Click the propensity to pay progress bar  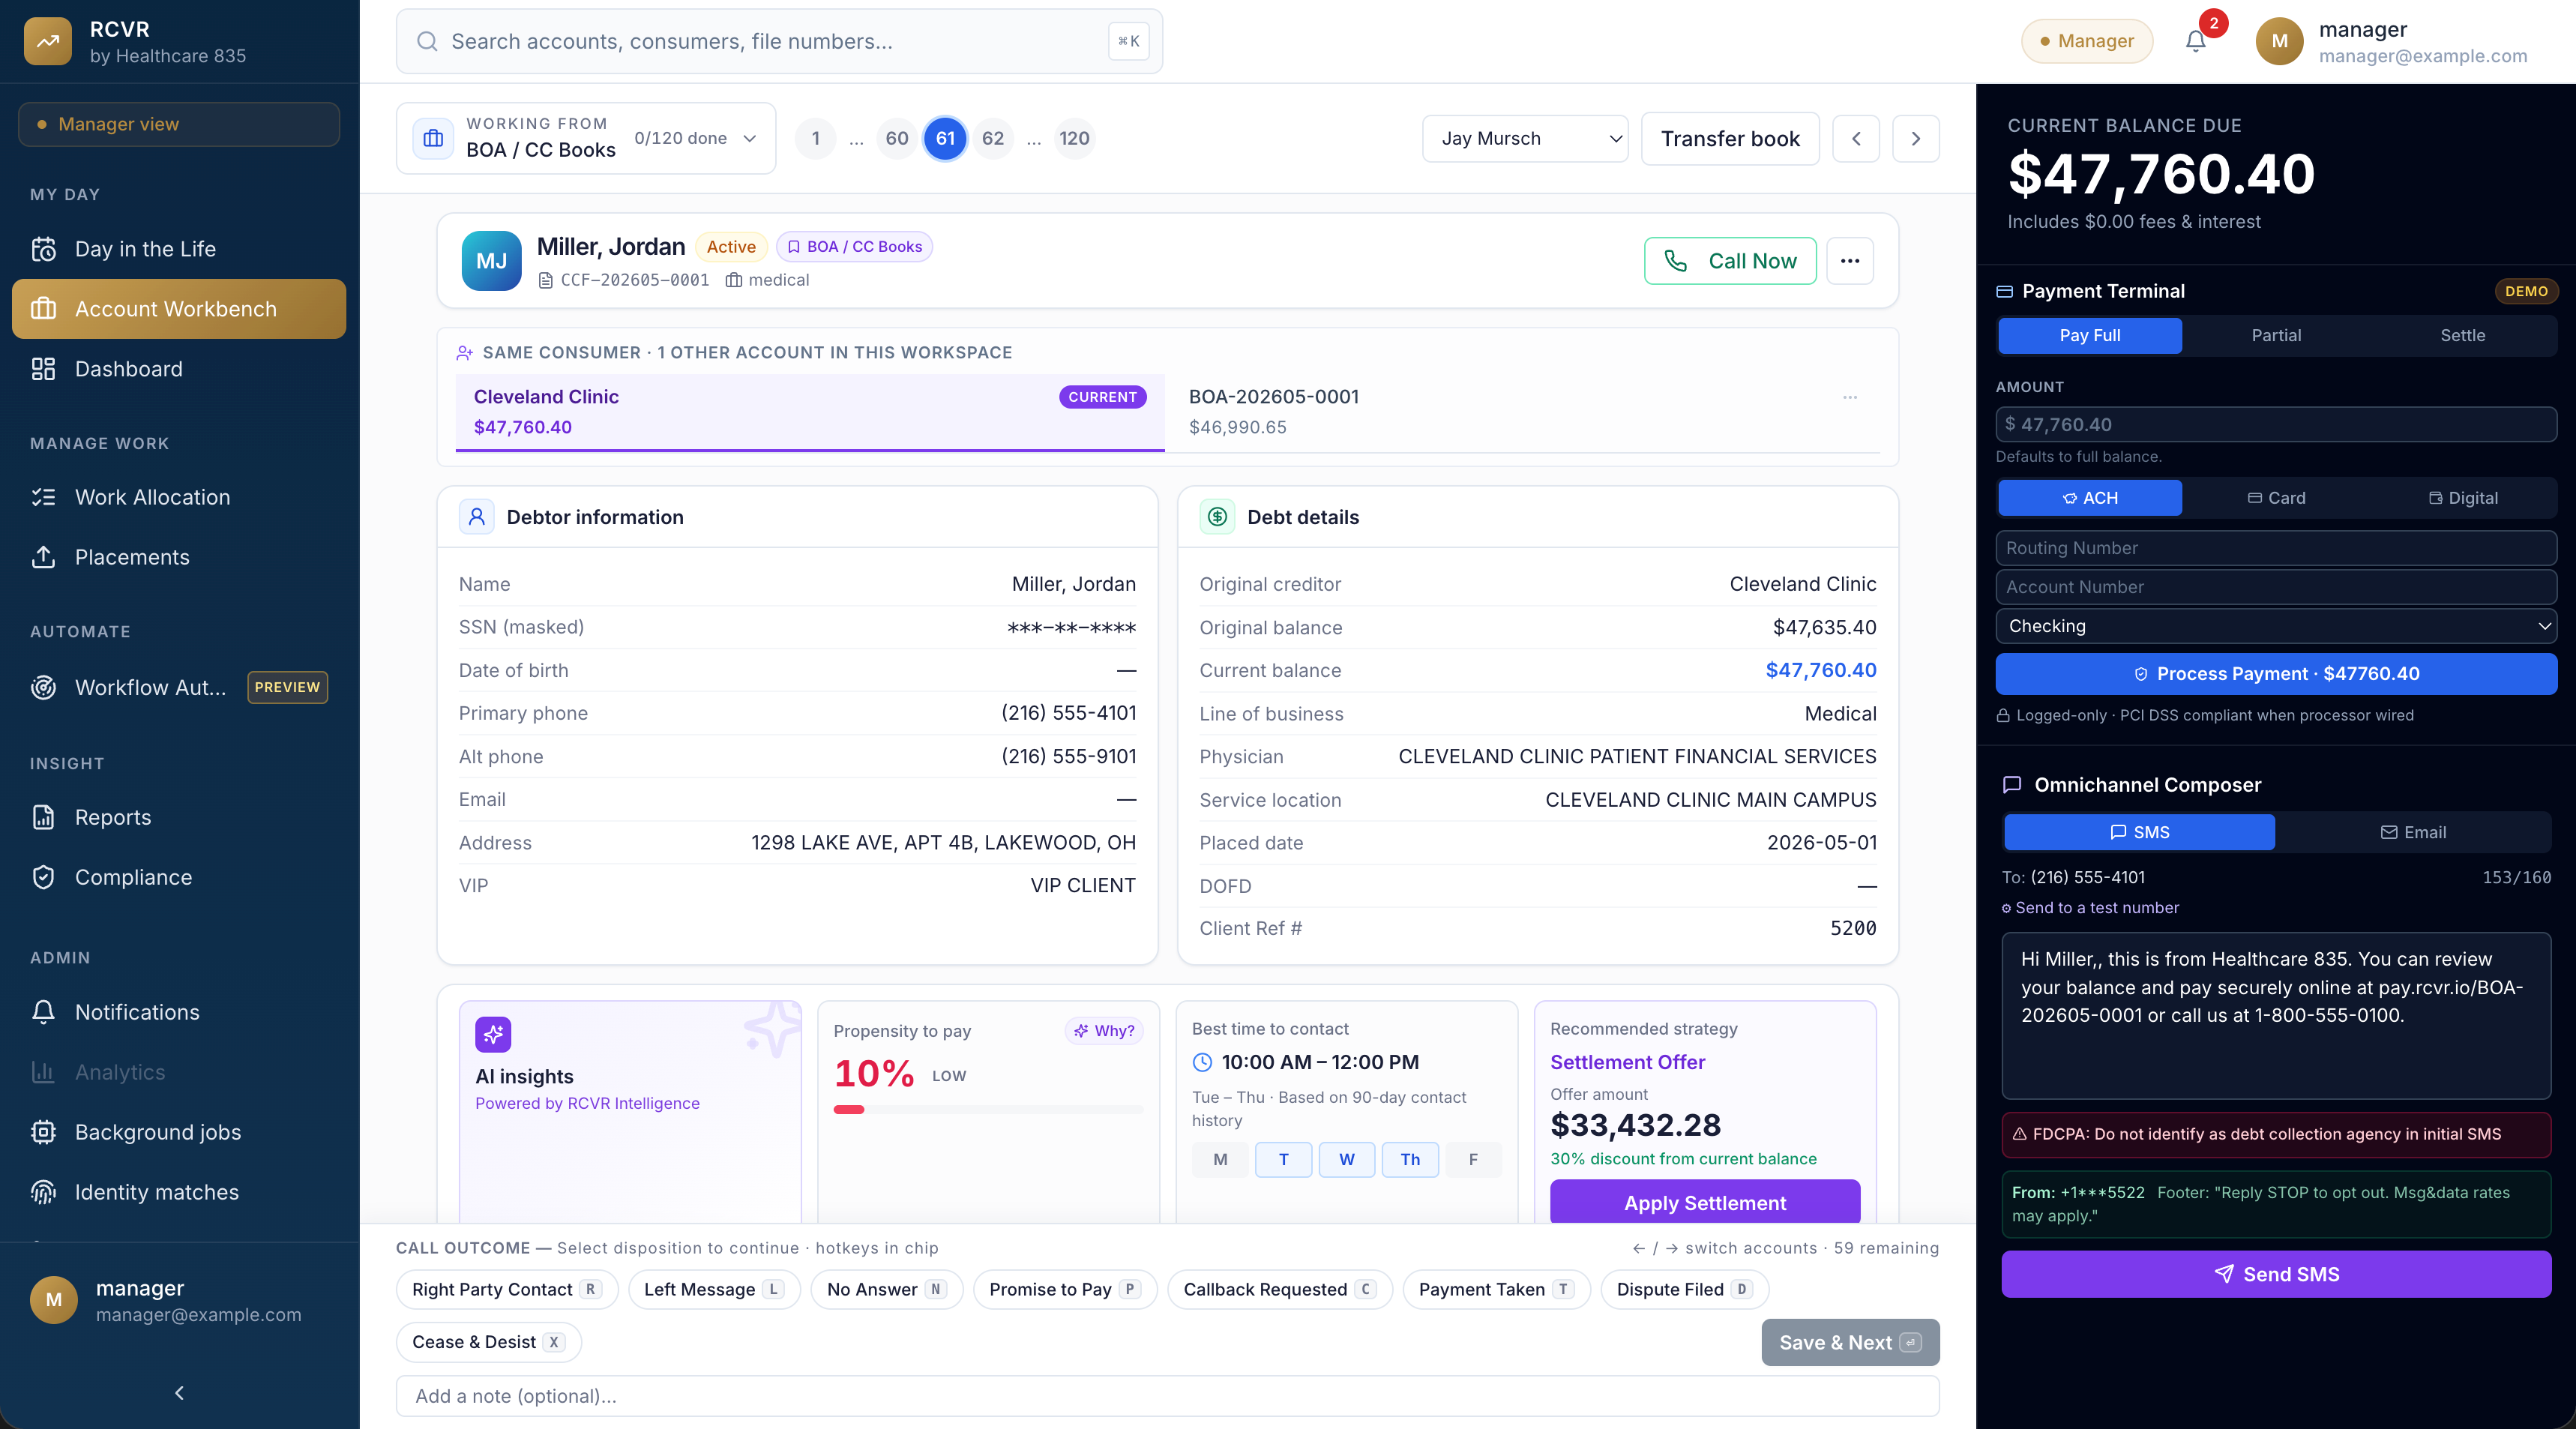tap(988, 1109)
